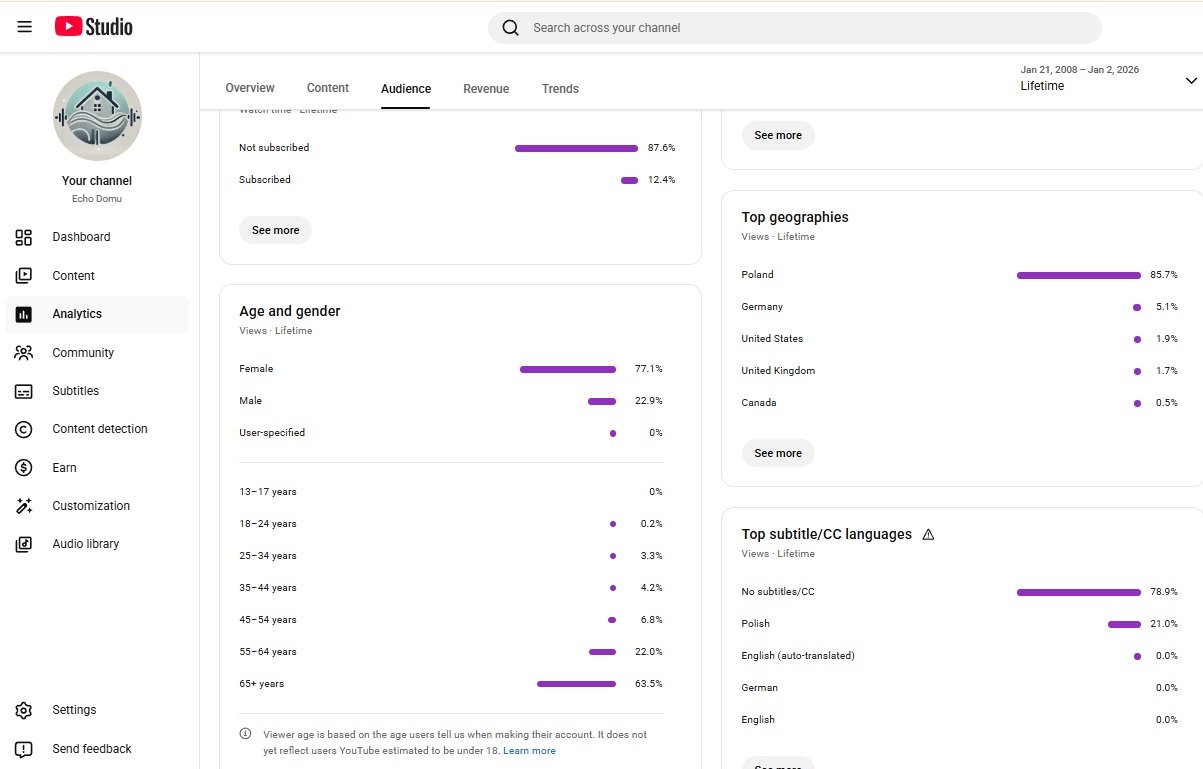Go to Content section icon
The height and width of the screenshot is (769, 1203).
click(x=24, y=276)
